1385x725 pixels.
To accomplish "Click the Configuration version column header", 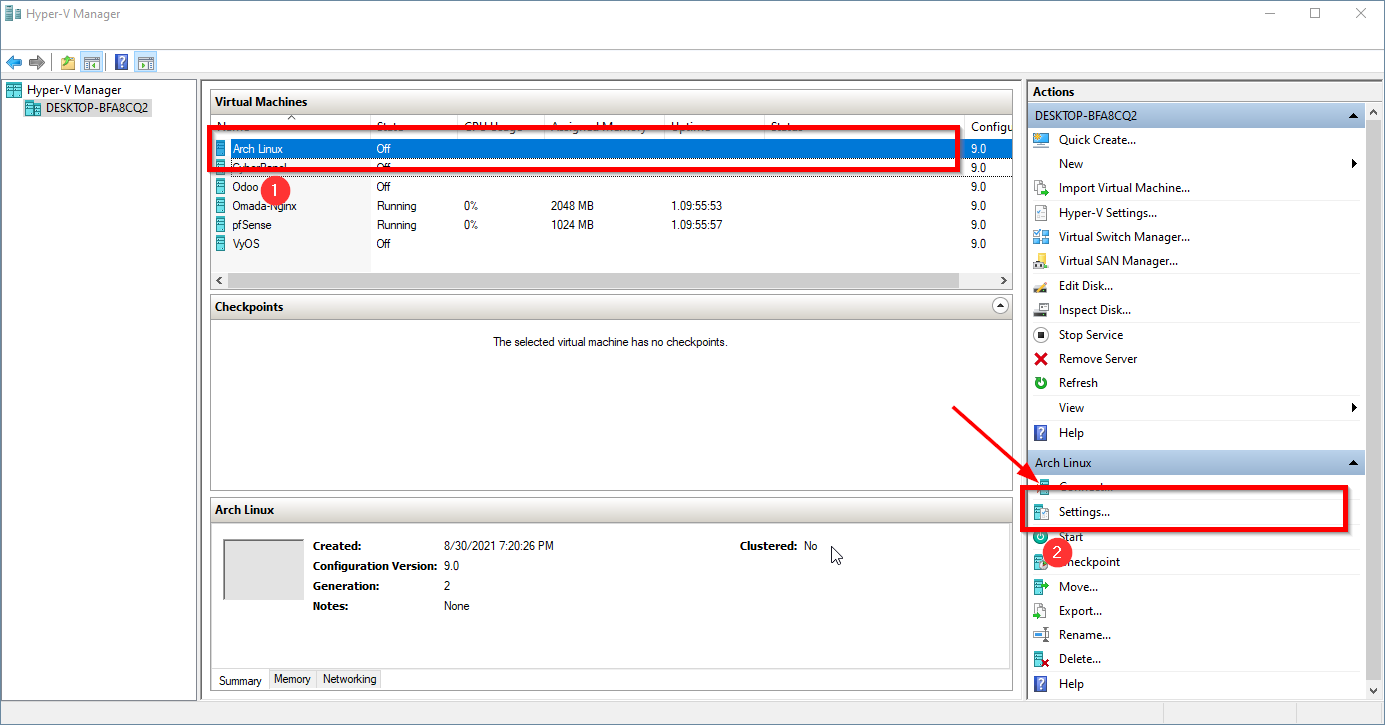I will click(x=989, y=128).
